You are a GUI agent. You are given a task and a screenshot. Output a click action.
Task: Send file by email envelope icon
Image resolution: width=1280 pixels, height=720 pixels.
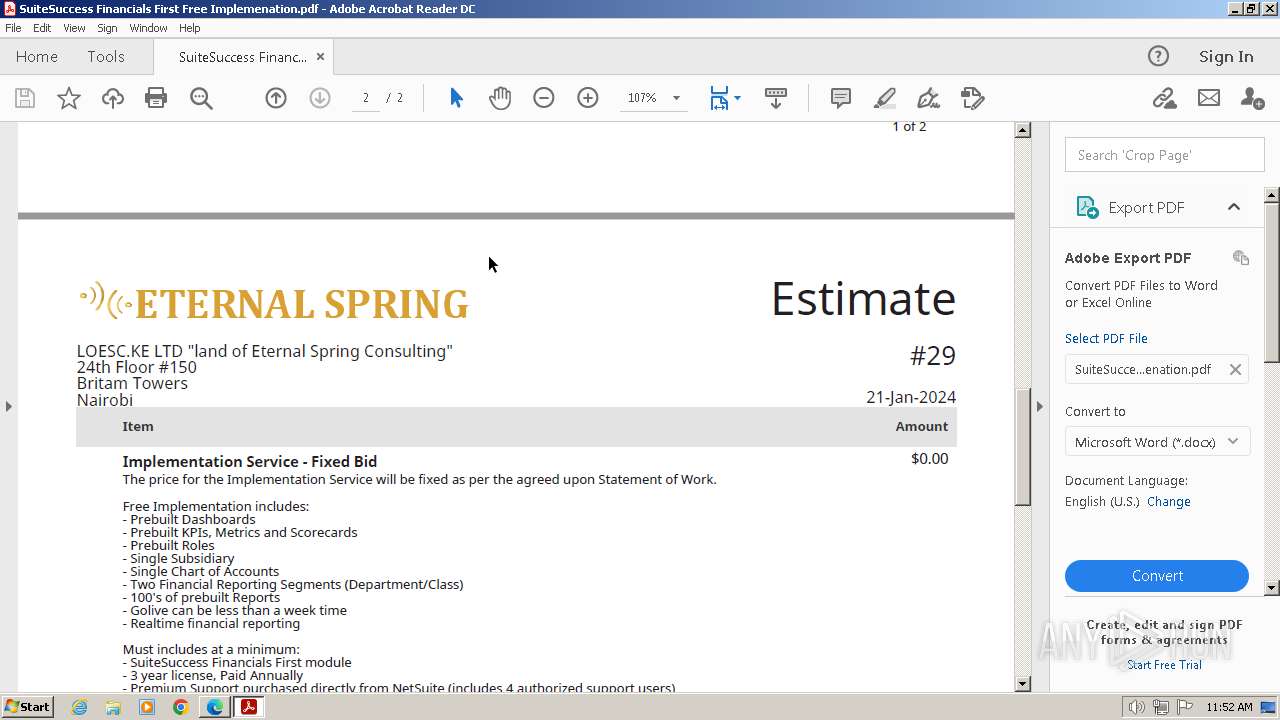(1209, 98)
